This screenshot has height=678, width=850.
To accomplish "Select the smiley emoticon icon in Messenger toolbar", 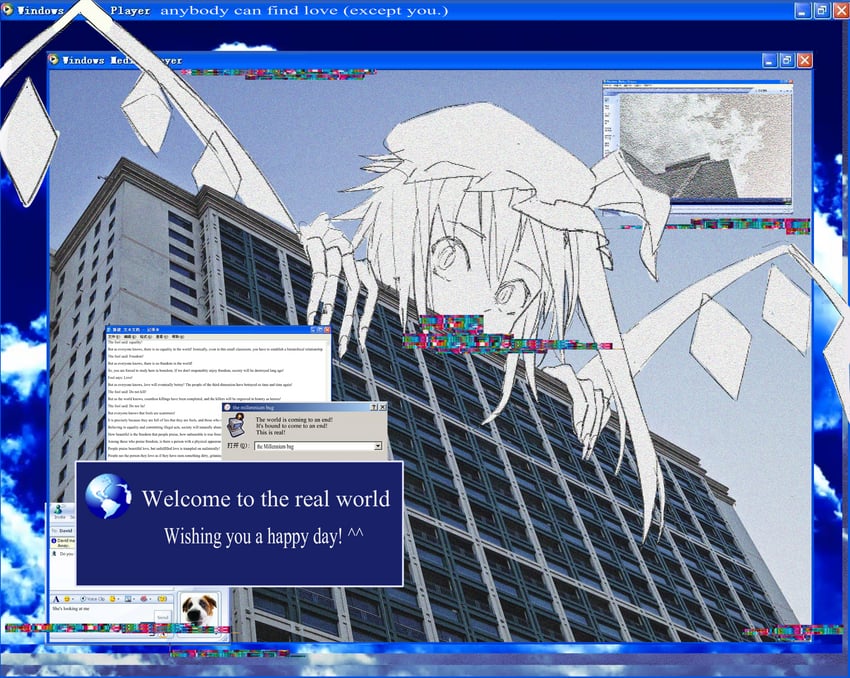I will pos(67,599).
